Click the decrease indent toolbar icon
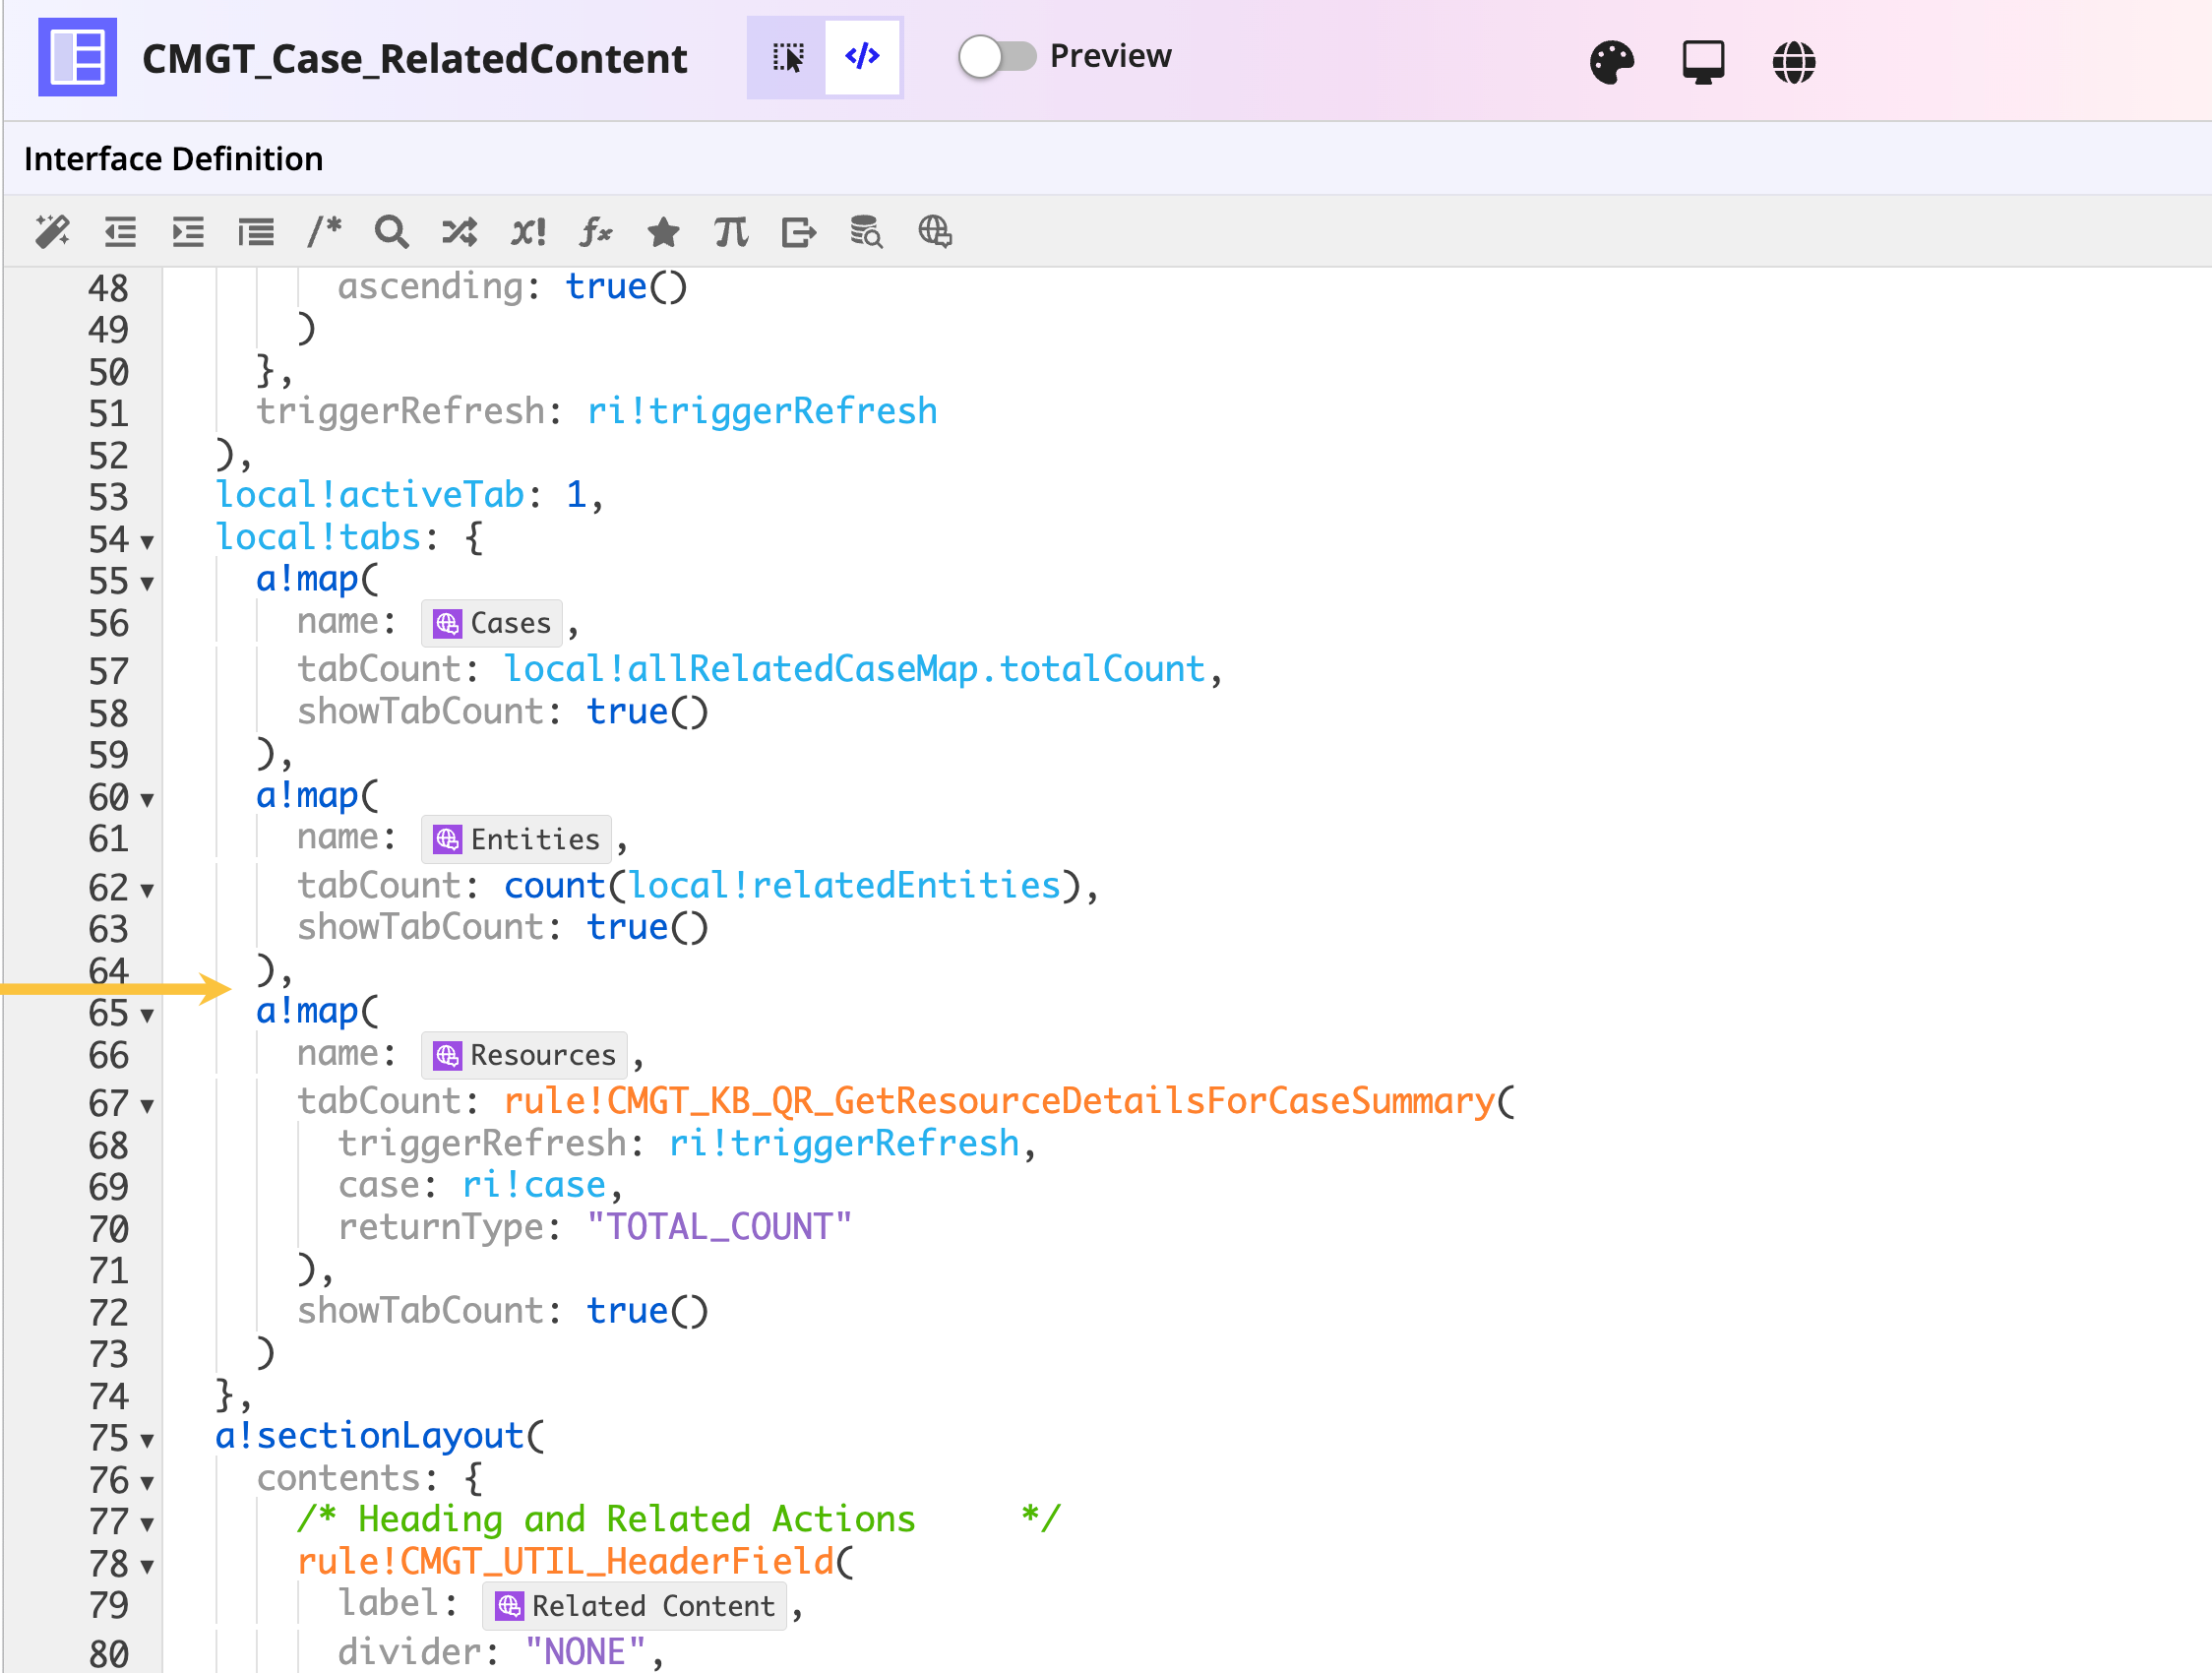The height and width of the screenshot is (1673, 2212). [120, 232]
